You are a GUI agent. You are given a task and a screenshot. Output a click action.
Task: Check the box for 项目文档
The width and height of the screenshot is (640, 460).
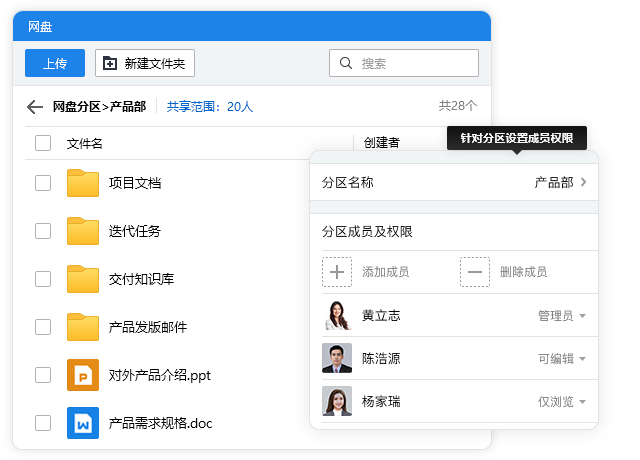[x=43, y=183]
